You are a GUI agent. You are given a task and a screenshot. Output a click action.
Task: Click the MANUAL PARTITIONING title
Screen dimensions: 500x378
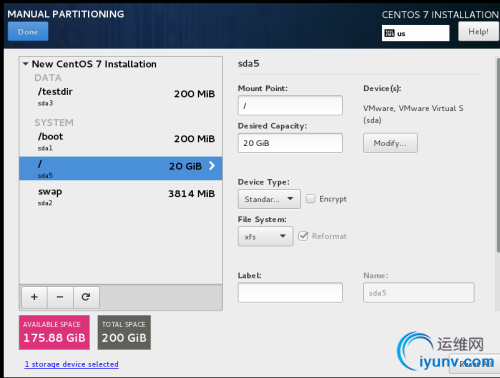[x=66, y=14]
